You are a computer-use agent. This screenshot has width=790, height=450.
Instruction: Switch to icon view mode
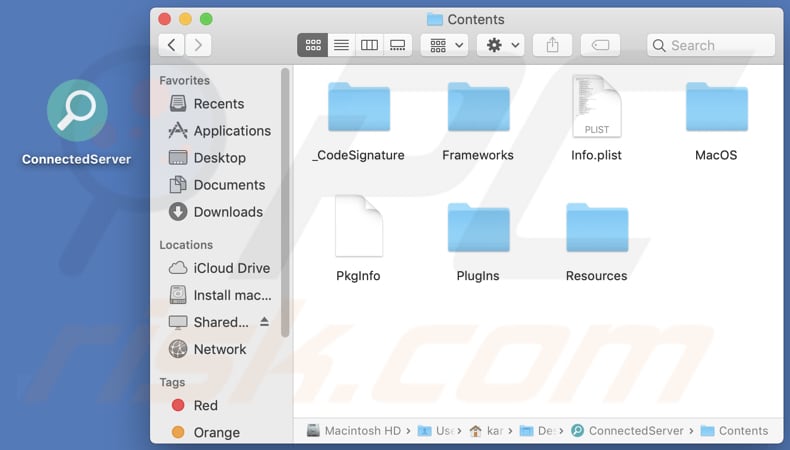click(x=312, y=45)
